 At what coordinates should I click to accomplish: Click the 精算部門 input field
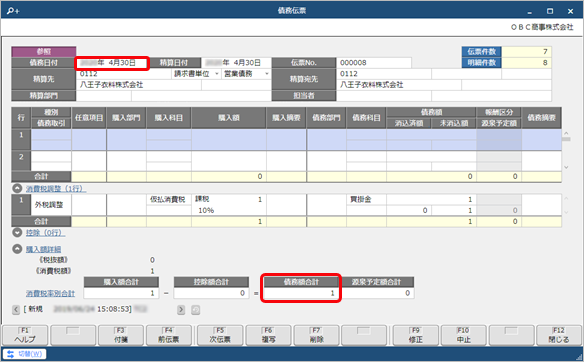coord(104,96)
